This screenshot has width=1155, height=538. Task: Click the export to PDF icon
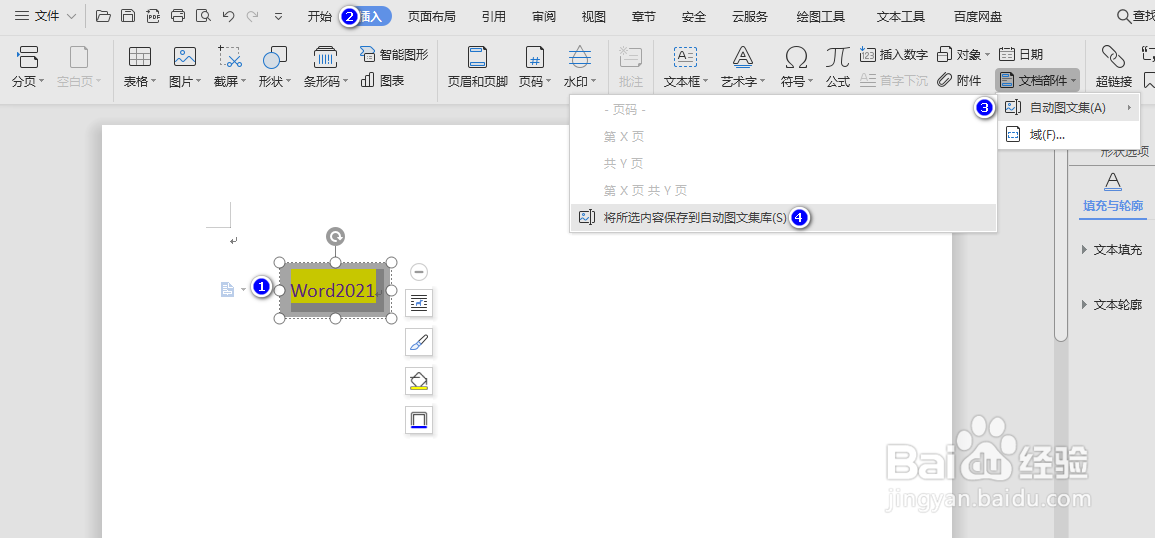click(x=153, y=16)
